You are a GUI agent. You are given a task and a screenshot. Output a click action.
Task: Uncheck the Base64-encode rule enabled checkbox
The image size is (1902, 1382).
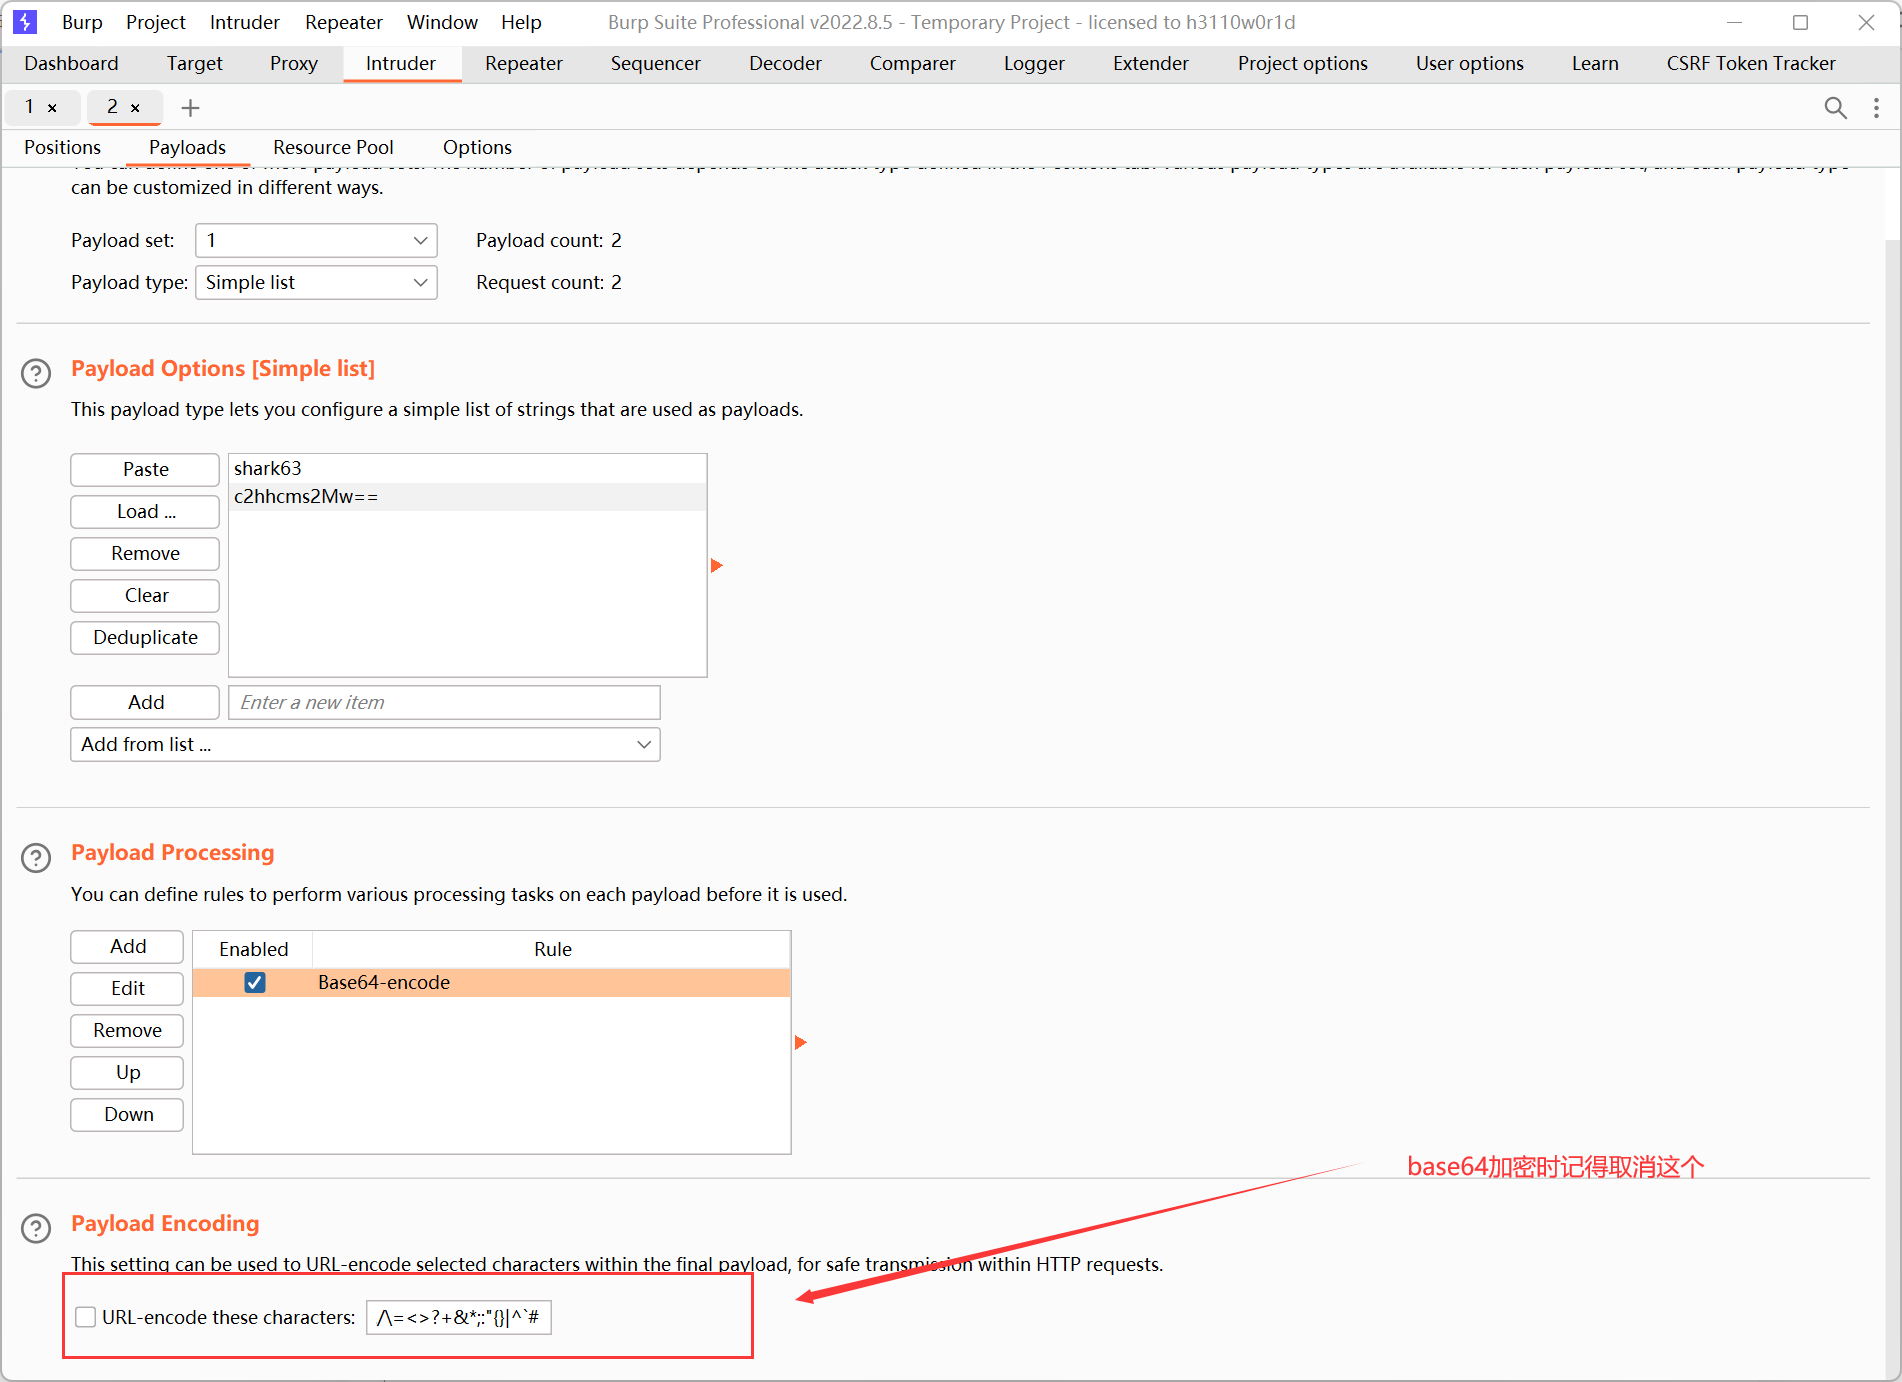[x=255, y=982]
